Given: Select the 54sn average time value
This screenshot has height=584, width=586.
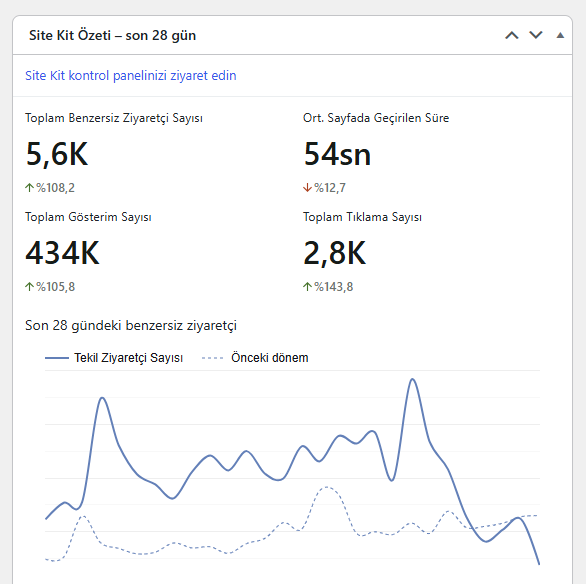Looking at the screenshot, I should click(x=337, y=154).
